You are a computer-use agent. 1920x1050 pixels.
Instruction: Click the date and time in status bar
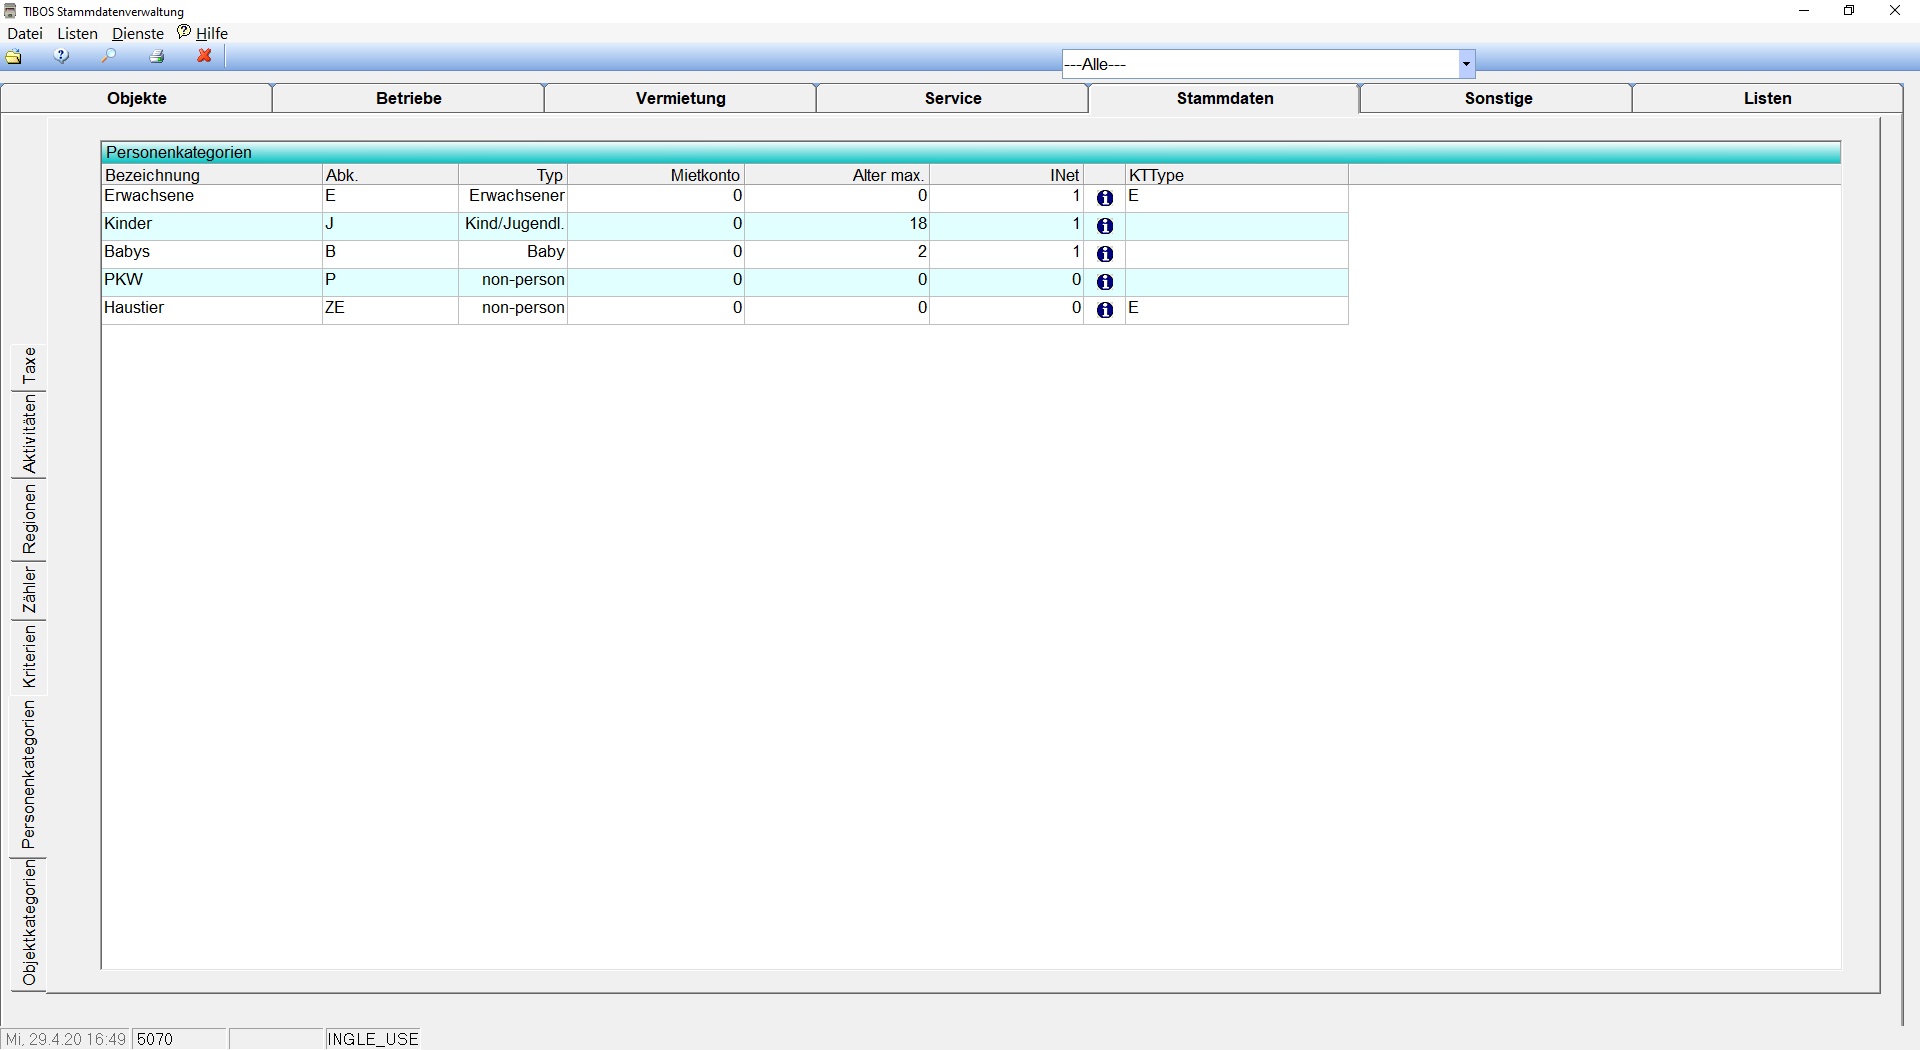pyautogui.click(x=66, y=1039)
